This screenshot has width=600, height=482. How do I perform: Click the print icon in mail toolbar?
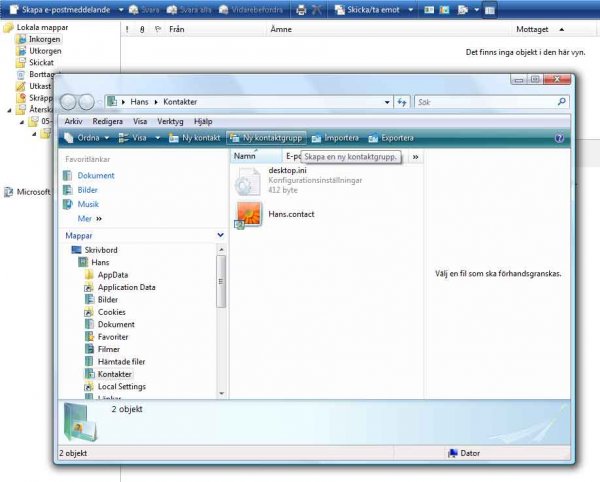(x=301, y=9)
